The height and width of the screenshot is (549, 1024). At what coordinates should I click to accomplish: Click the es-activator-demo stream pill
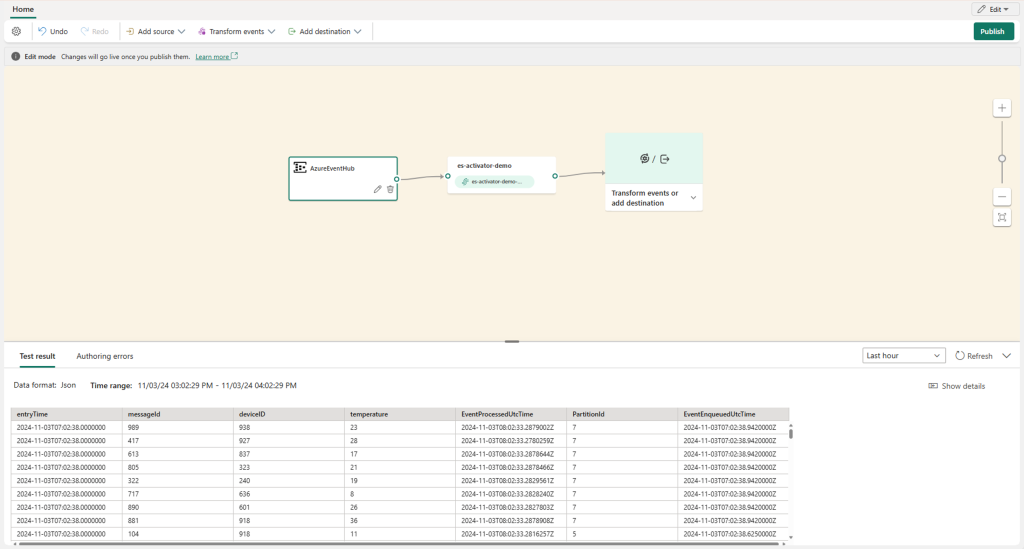[494, 181]
